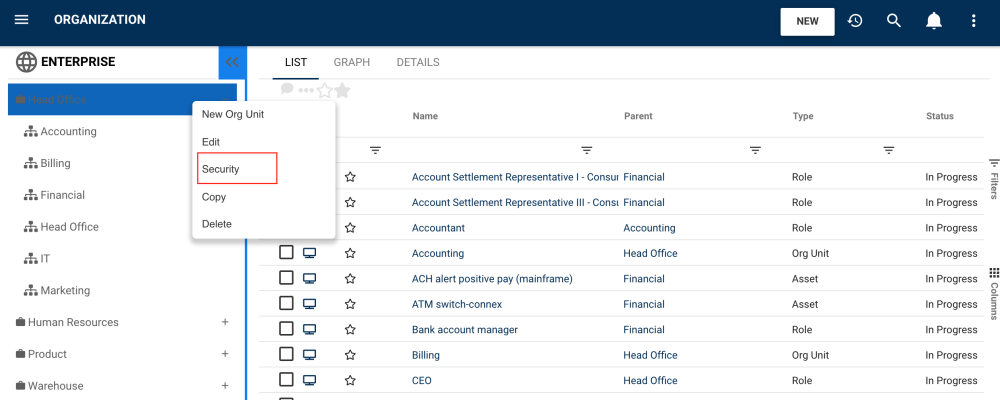Select the CEO row checkbox
Viewport: 1000px width, 400px height.
point(286,380)
